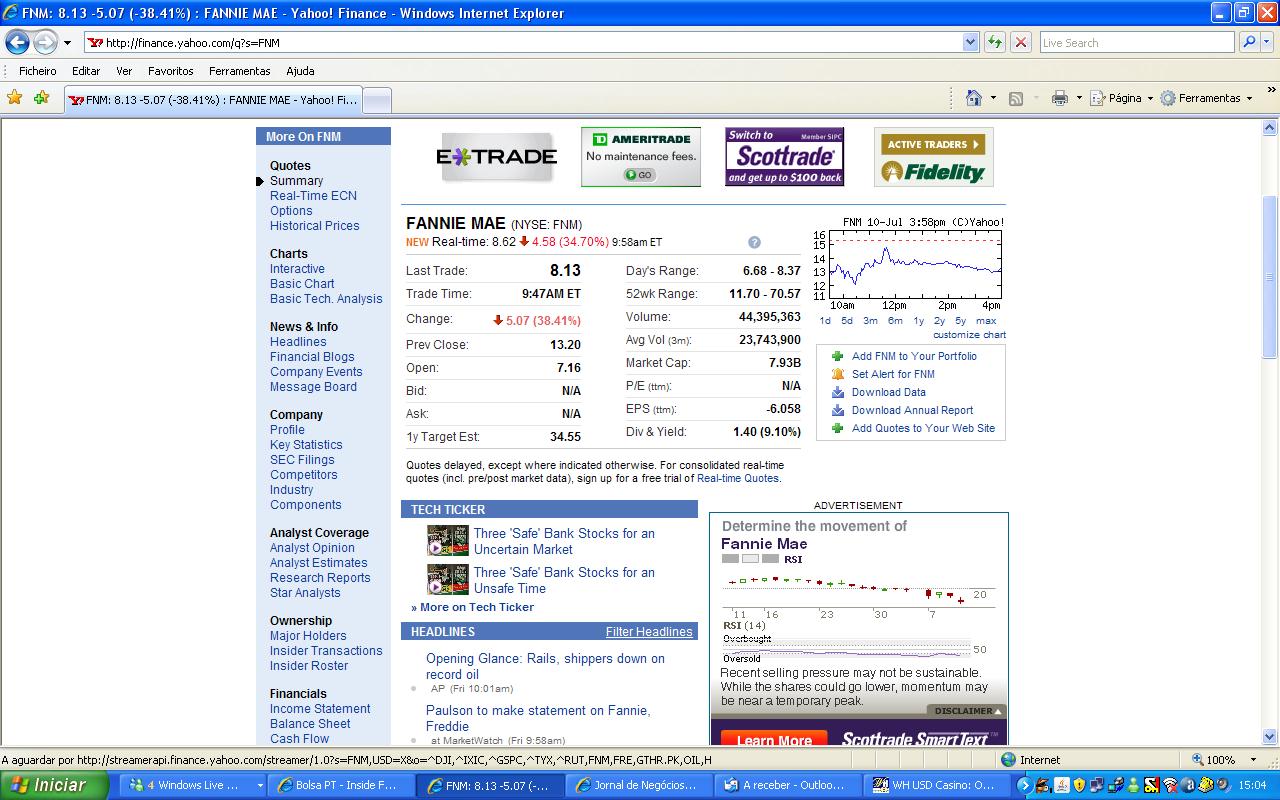The image size is (1280, 800).
Task: Click the download icon beside Download Data
Action: (x=838, y=392)
